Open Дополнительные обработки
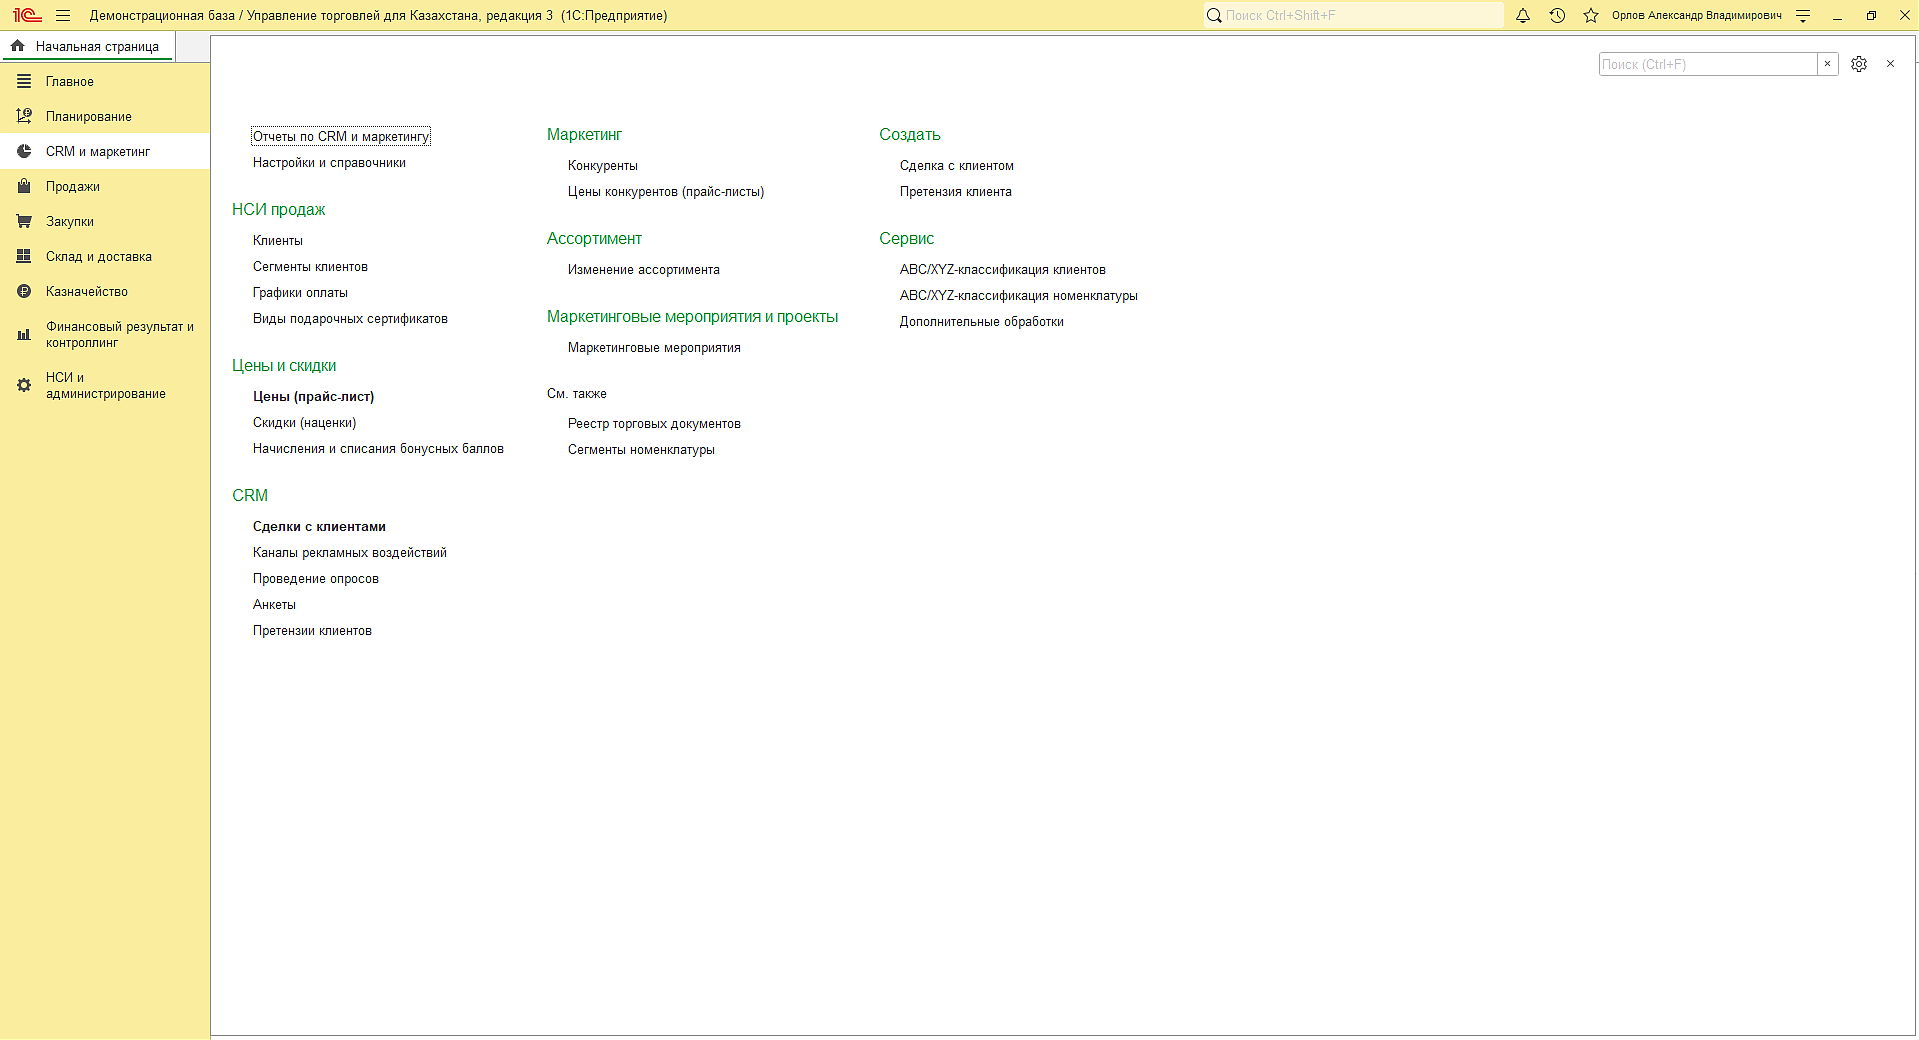This screenshot has height=1040, width=1919. 982,321
